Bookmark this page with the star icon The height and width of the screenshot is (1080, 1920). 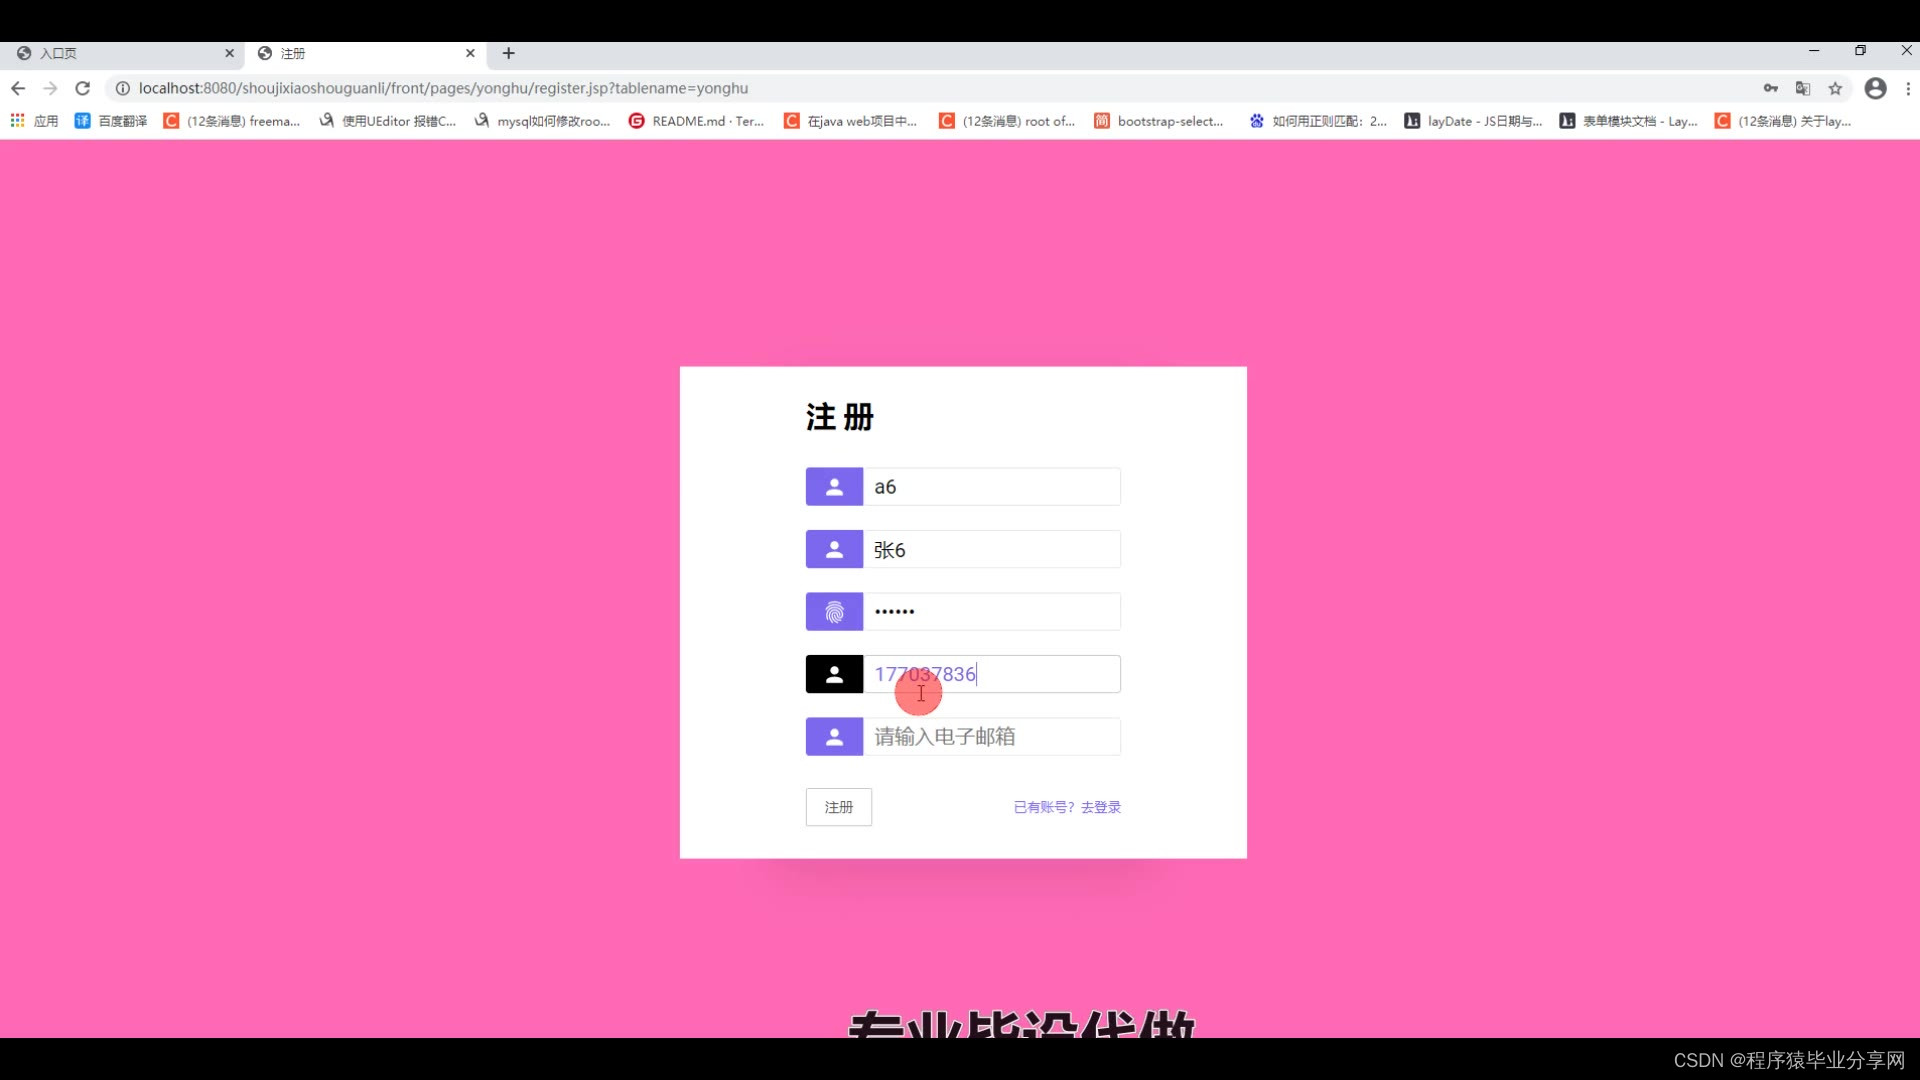coord(1835,88)
